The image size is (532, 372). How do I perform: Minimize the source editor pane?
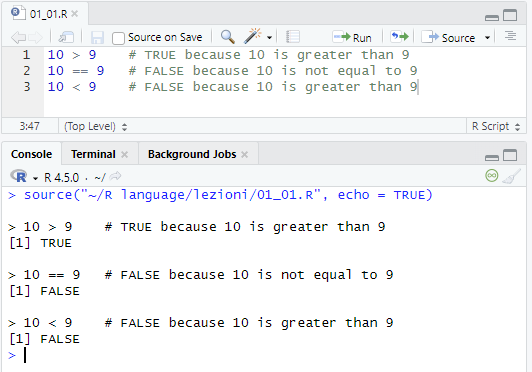click(x=492, y=17)
